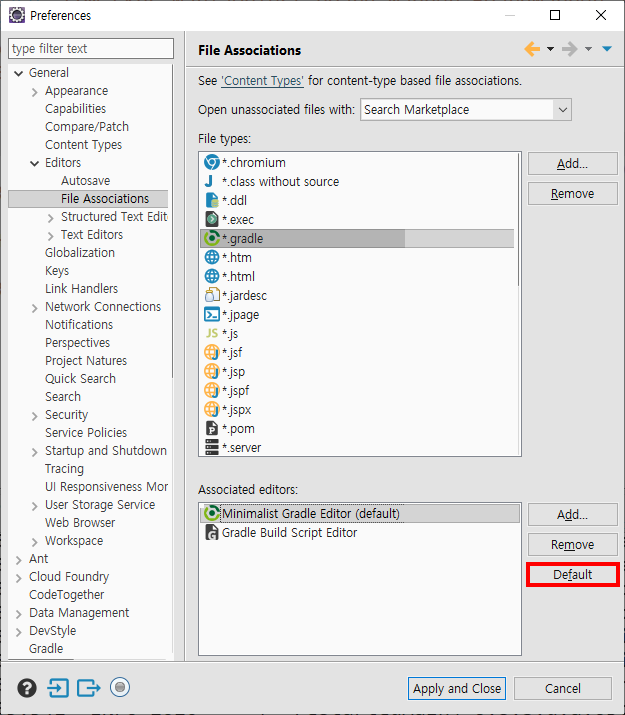The image size is (625, 715).
Task: Click the Minimalist Gradle Editor icon
Action: [212, 513]
